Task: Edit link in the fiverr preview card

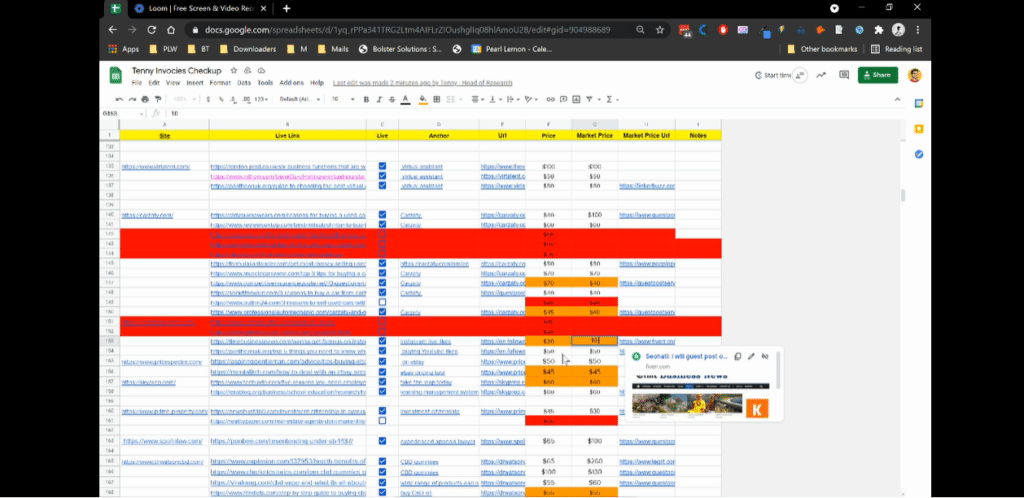Action: click(x=751, y=356)
